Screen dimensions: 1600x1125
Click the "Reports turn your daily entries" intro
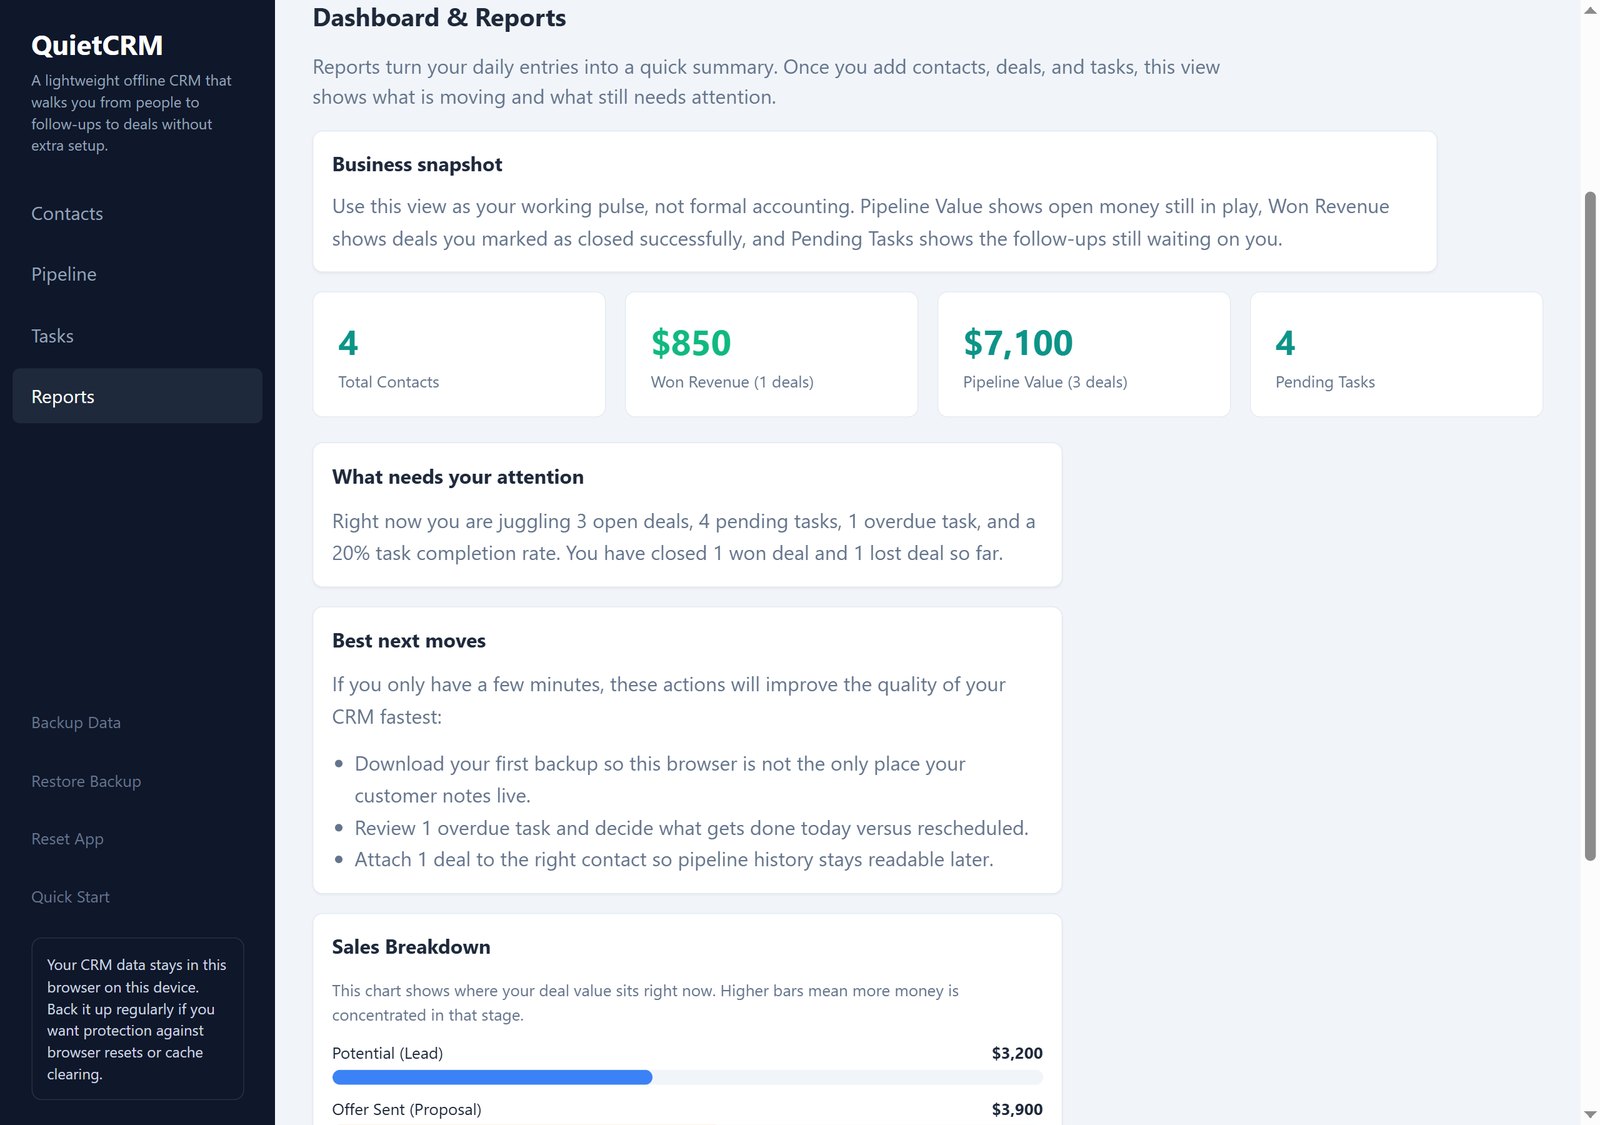pyautogui.click(x=766, y=82)
